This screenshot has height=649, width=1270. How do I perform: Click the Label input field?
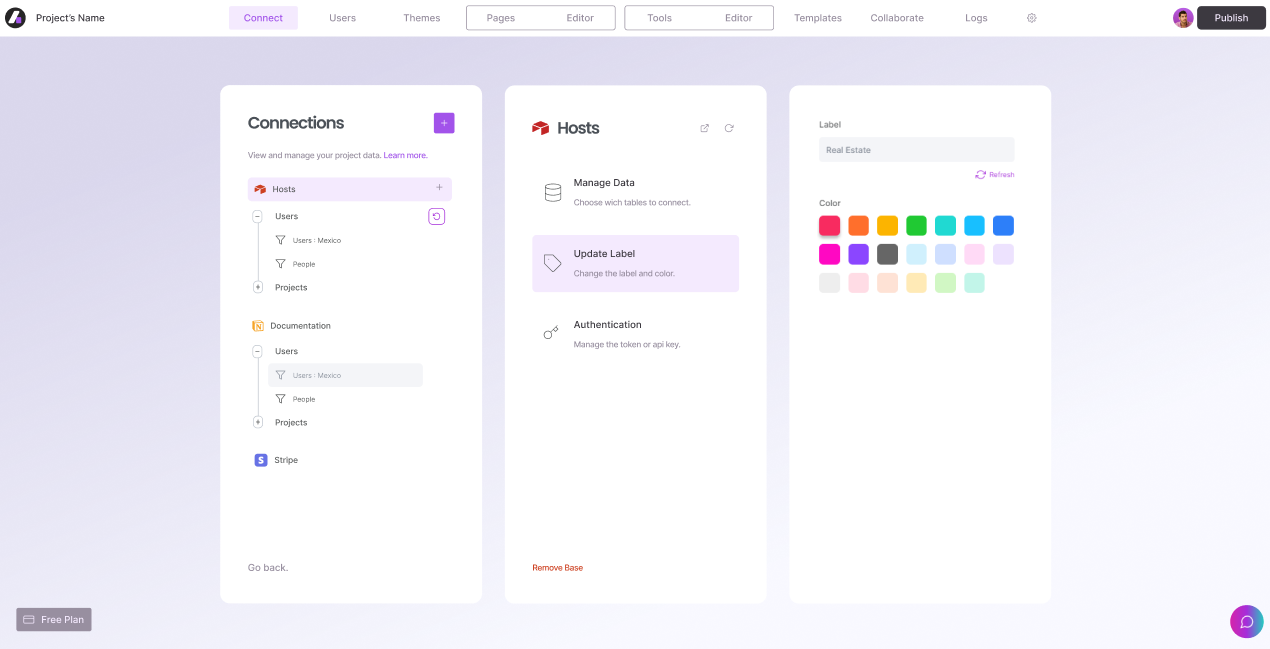(x=916, y=150)
